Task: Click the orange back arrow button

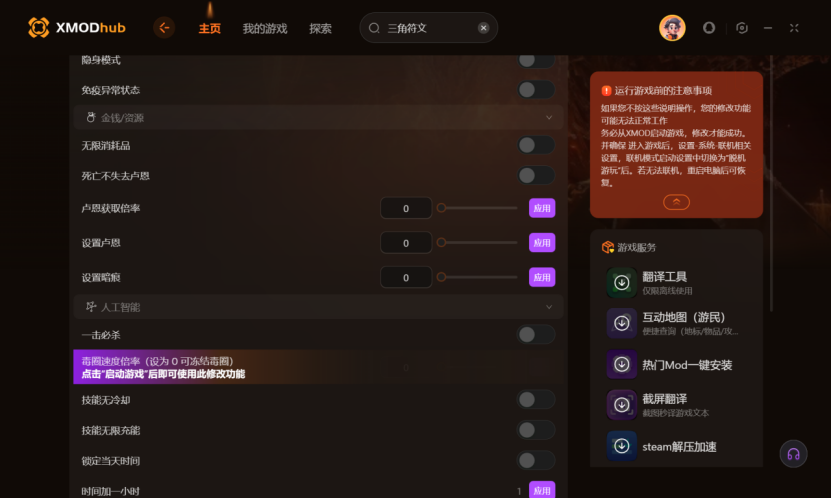Action: (164, 28)
